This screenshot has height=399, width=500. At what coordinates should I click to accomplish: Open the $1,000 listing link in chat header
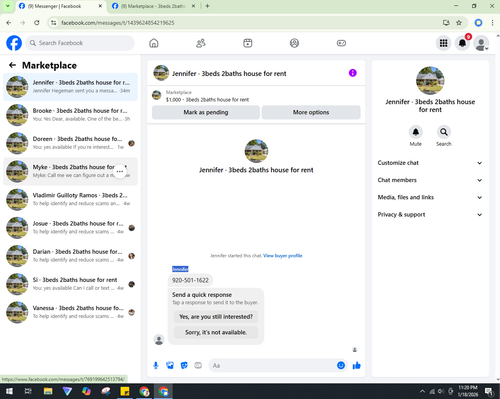click(207, 100)
